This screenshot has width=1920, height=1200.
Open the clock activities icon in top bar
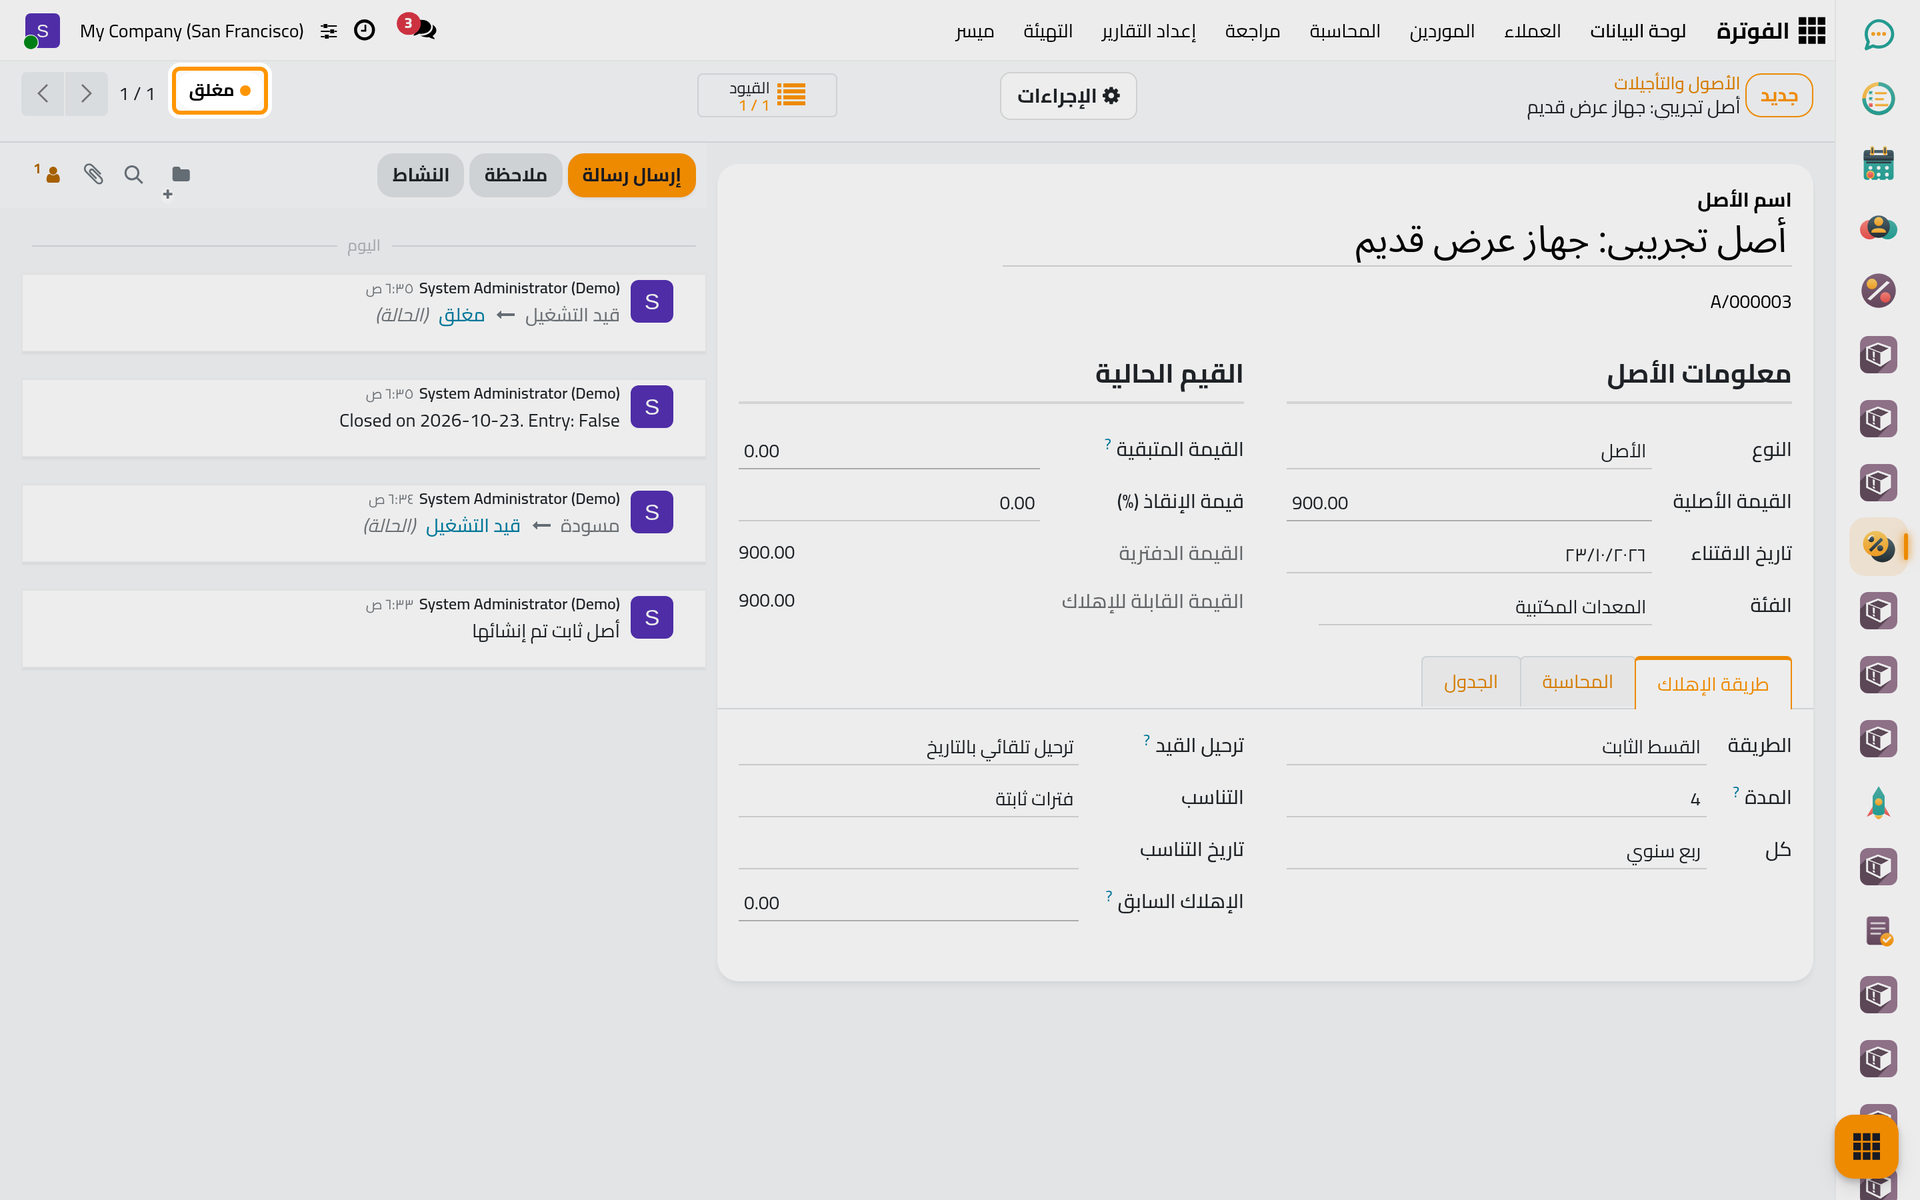364,31
